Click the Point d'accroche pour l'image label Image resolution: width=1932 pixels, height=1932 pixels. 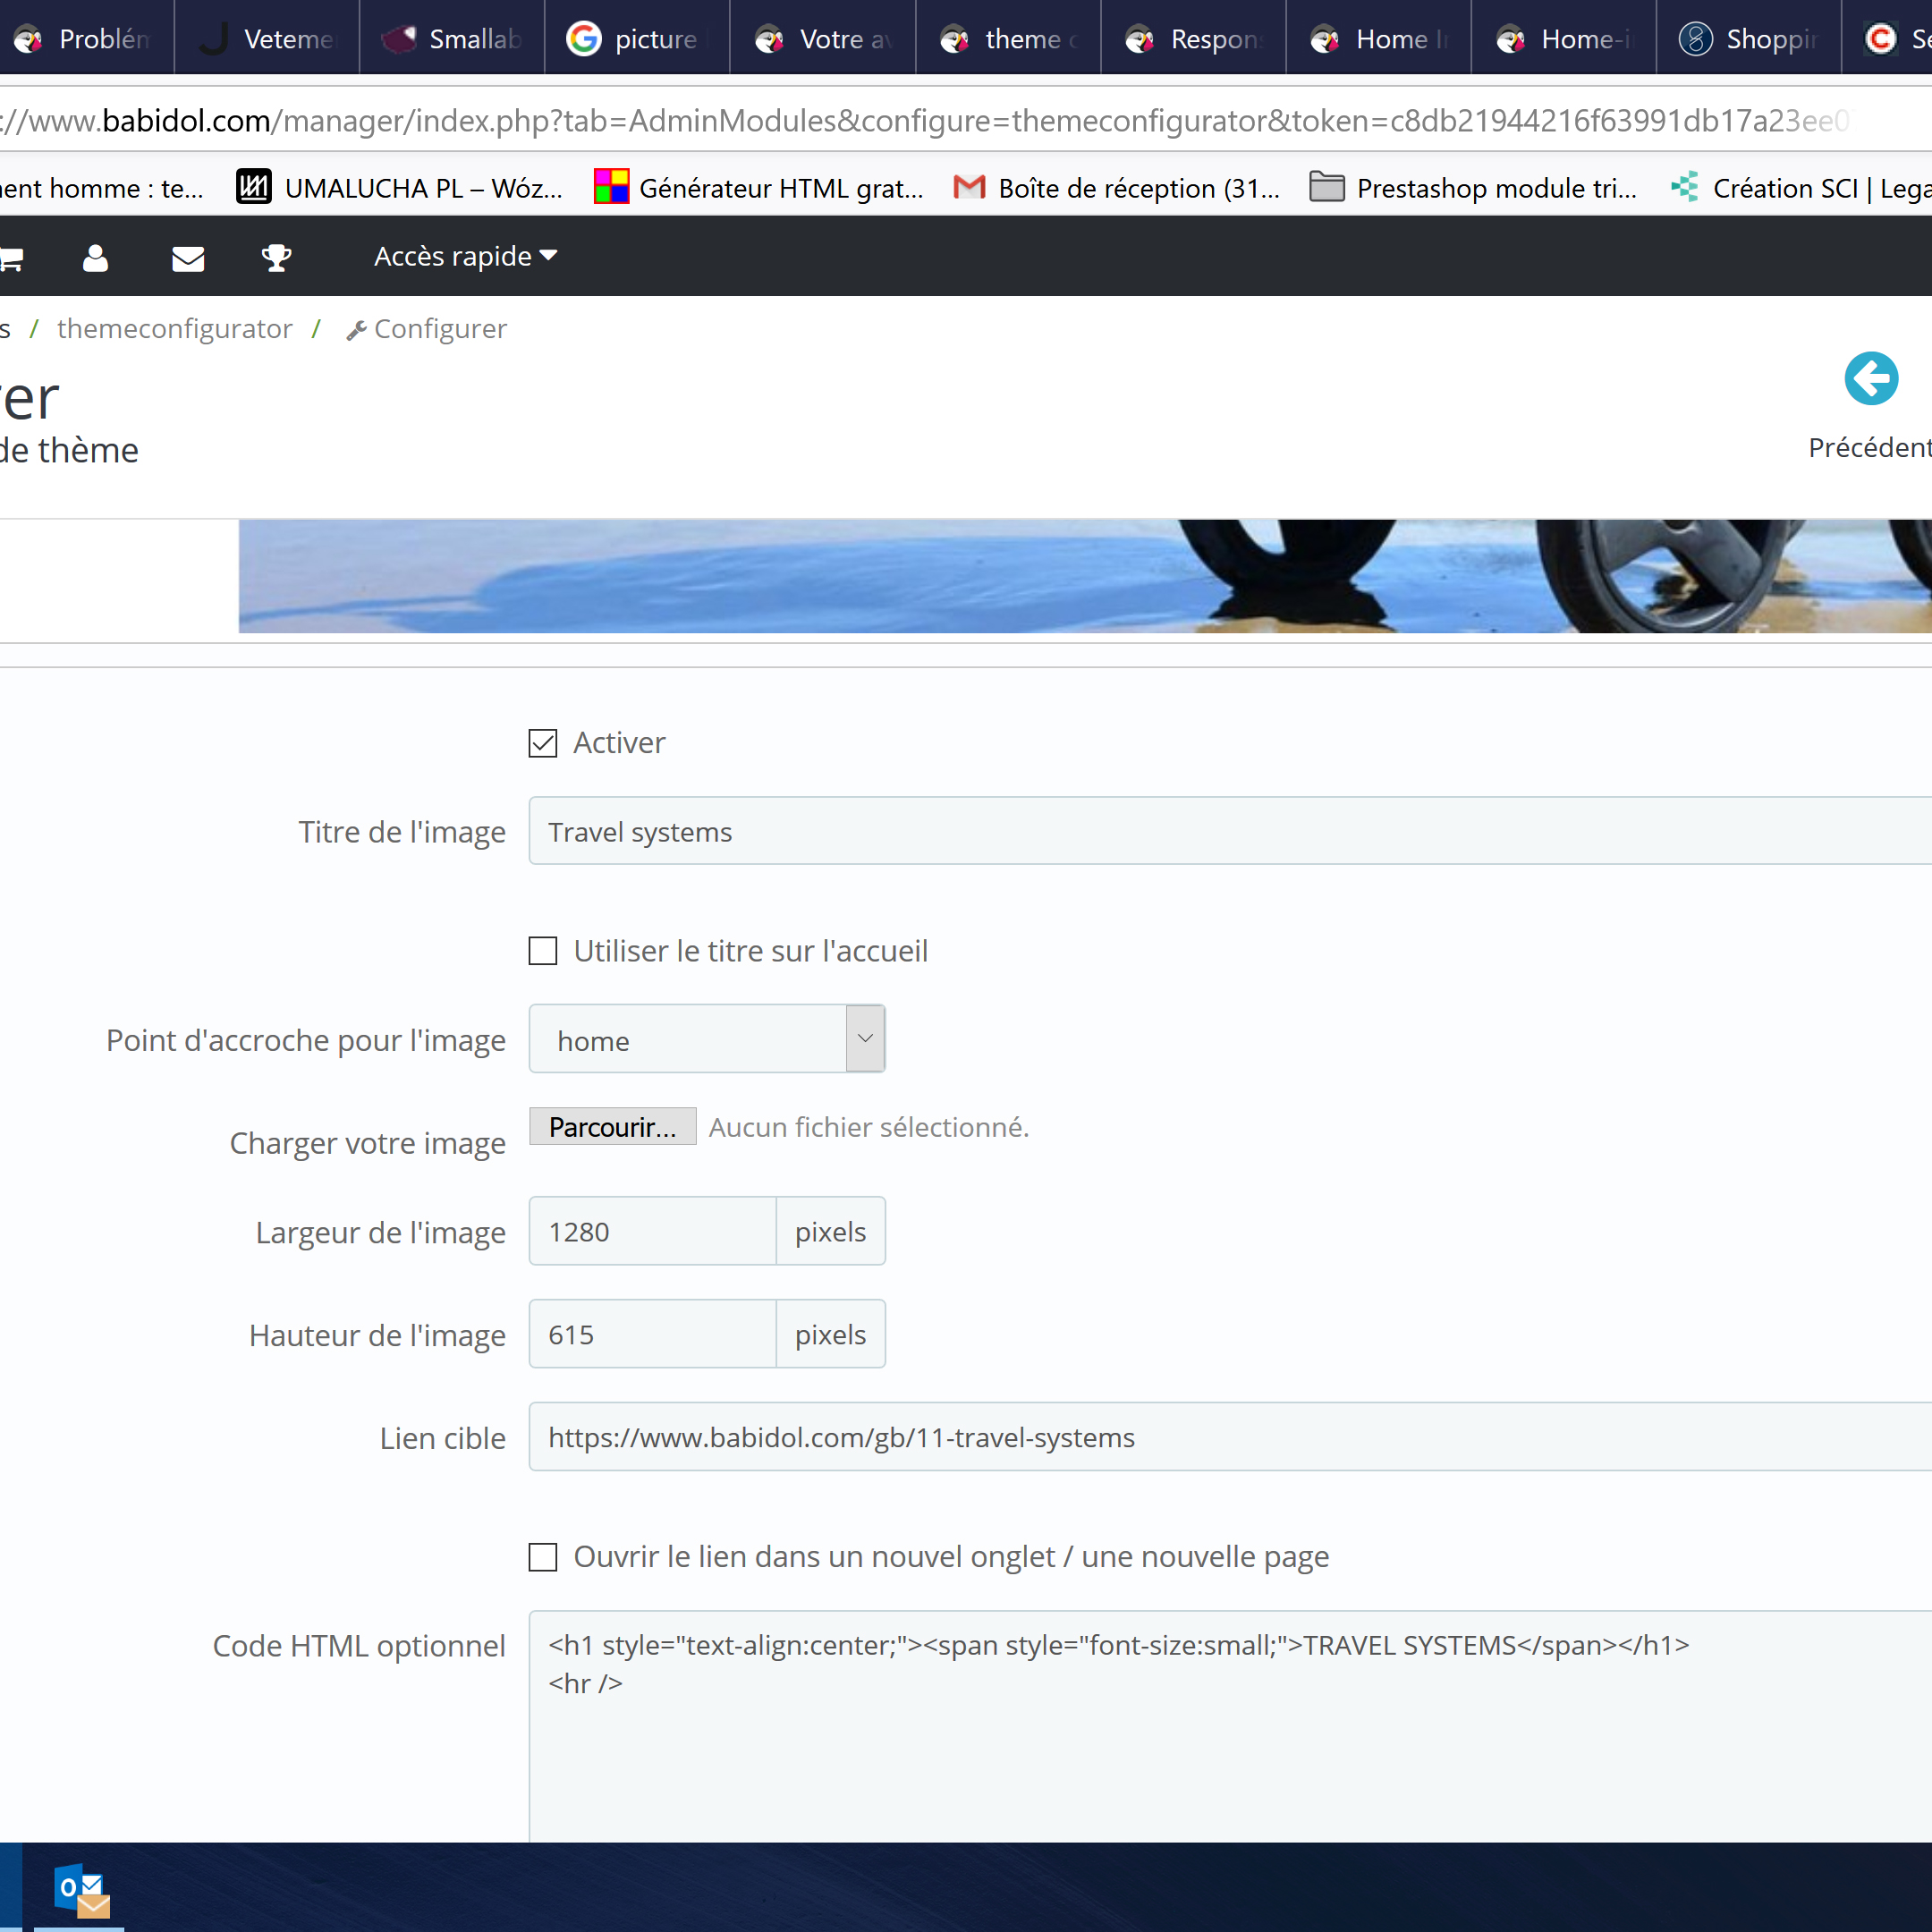[306, 1041]
